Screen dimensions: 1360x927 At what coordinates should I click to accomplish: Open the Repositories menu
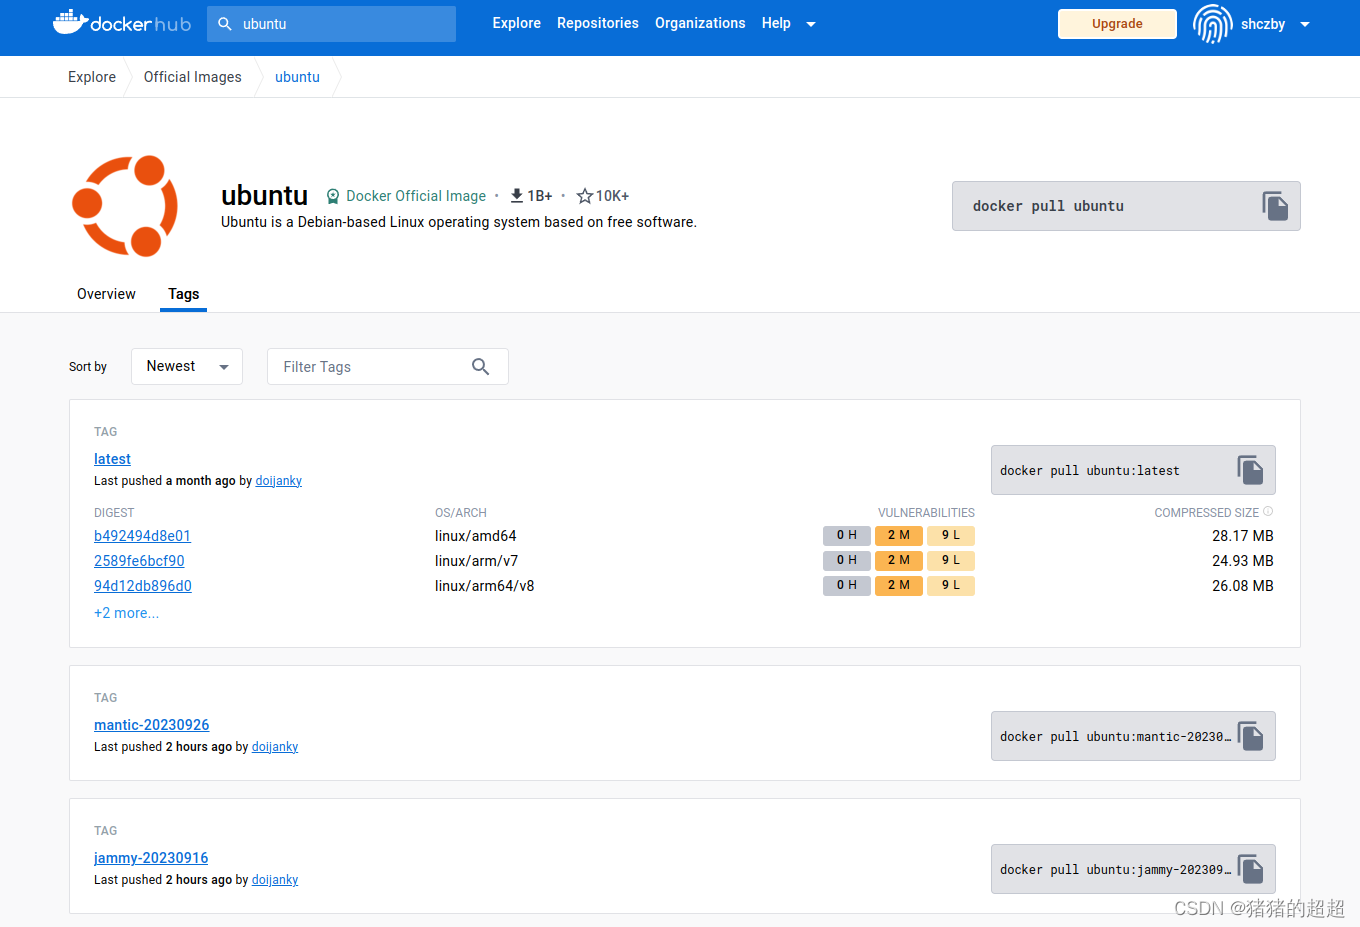click(x=597, y=22)
